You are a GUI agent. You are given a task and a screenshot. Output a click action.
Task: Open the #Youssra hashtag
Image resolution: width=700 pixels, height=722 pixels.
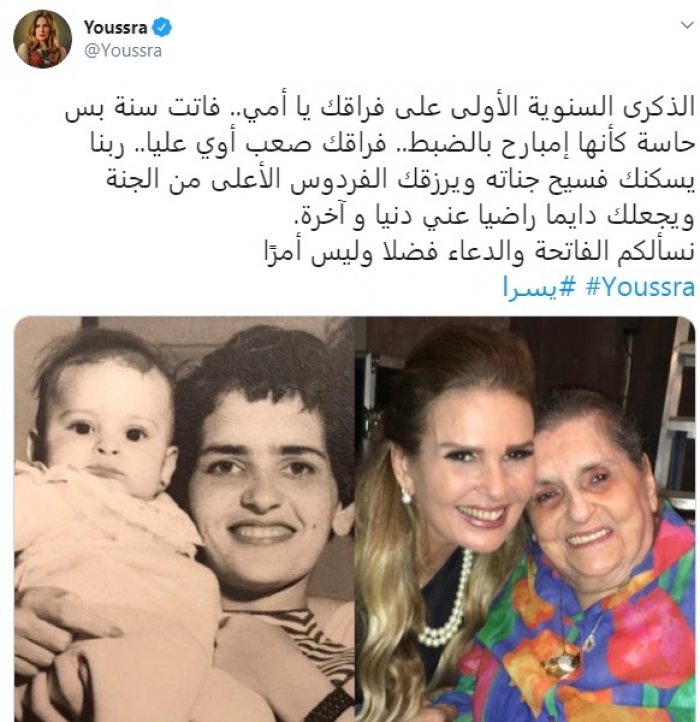[640, 287]
